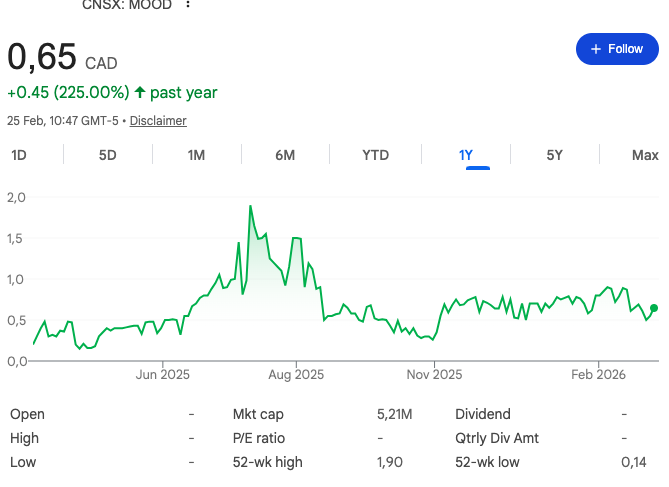Switch to the 1D chart range
669x487 pixels.
coord(19,155)
